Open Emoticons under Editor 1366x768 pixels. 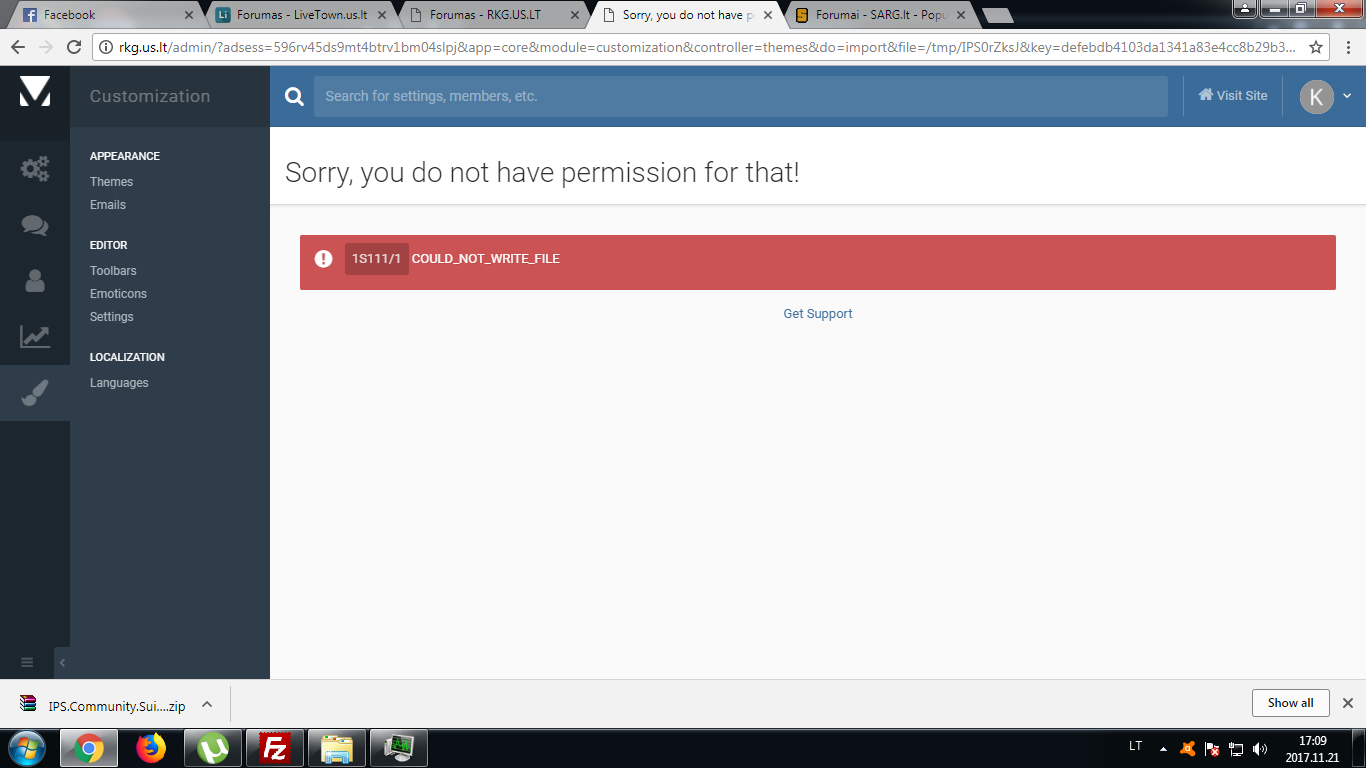(x=118, y=294)
